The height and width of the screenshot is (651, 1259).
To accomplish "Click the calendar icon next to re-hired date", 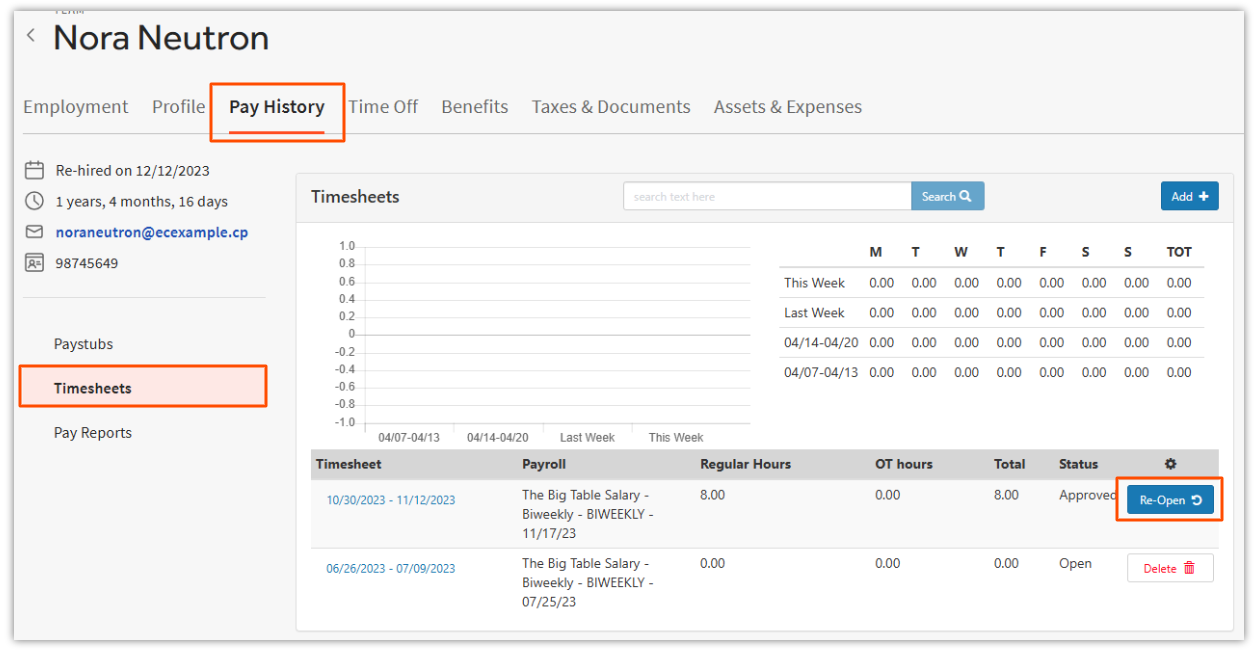I will [35, 170].
